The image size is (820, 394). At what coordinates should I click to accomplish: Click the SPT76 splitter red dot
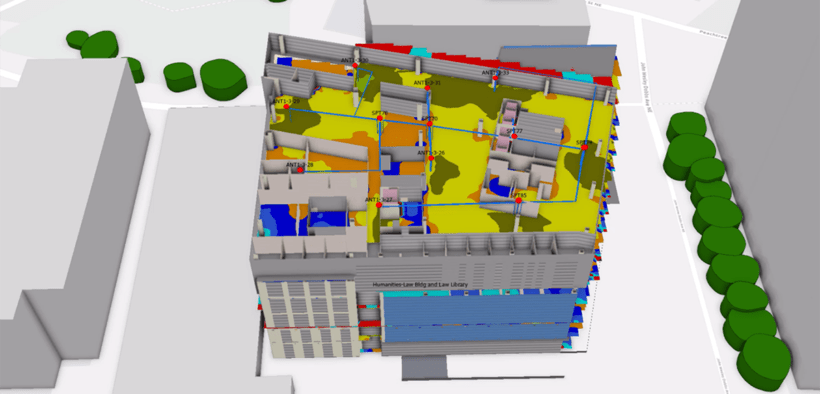pos(380,118)
